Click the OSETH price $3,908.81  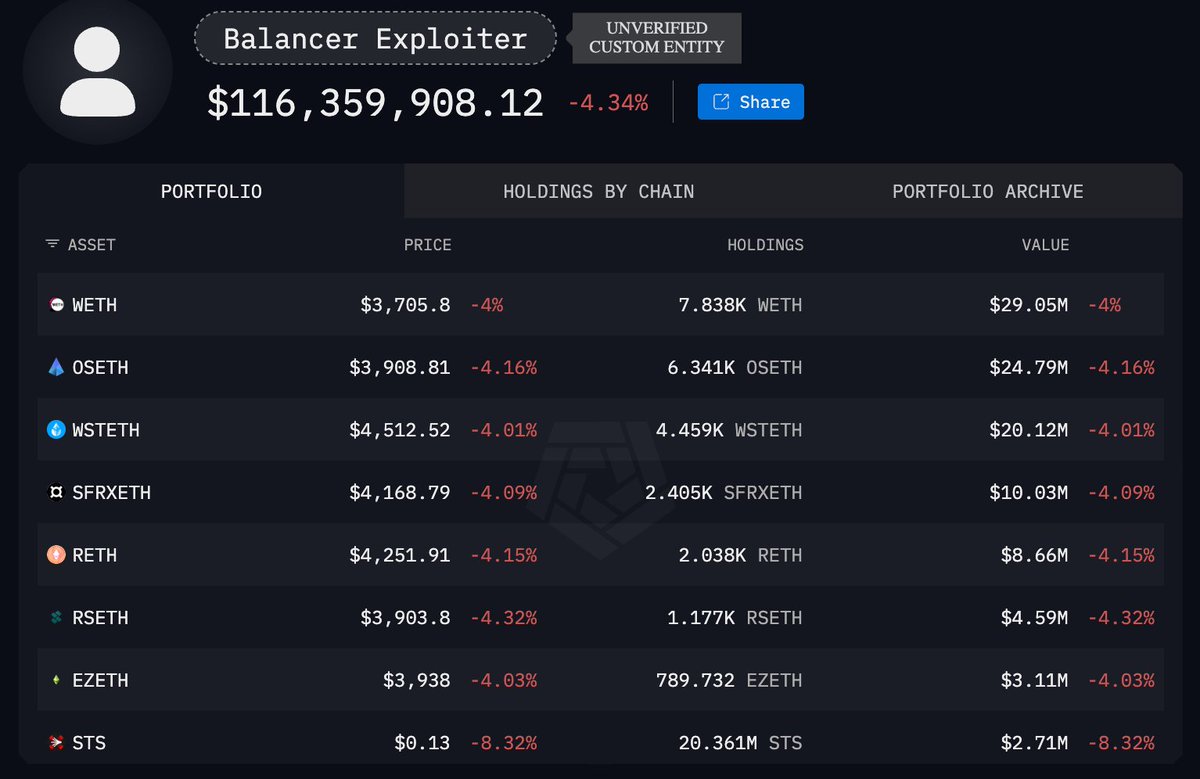coord(400,368)
